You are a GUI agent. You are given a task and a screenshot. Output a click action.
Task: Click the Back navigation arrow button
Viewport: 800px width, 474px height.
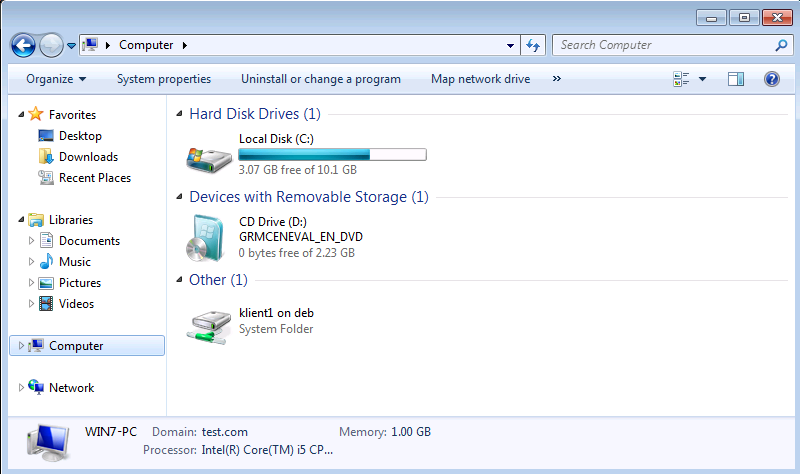23,45
